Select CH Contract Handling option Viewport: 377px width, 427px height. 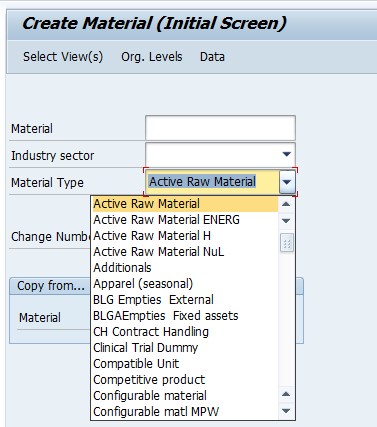pos(184,332)
